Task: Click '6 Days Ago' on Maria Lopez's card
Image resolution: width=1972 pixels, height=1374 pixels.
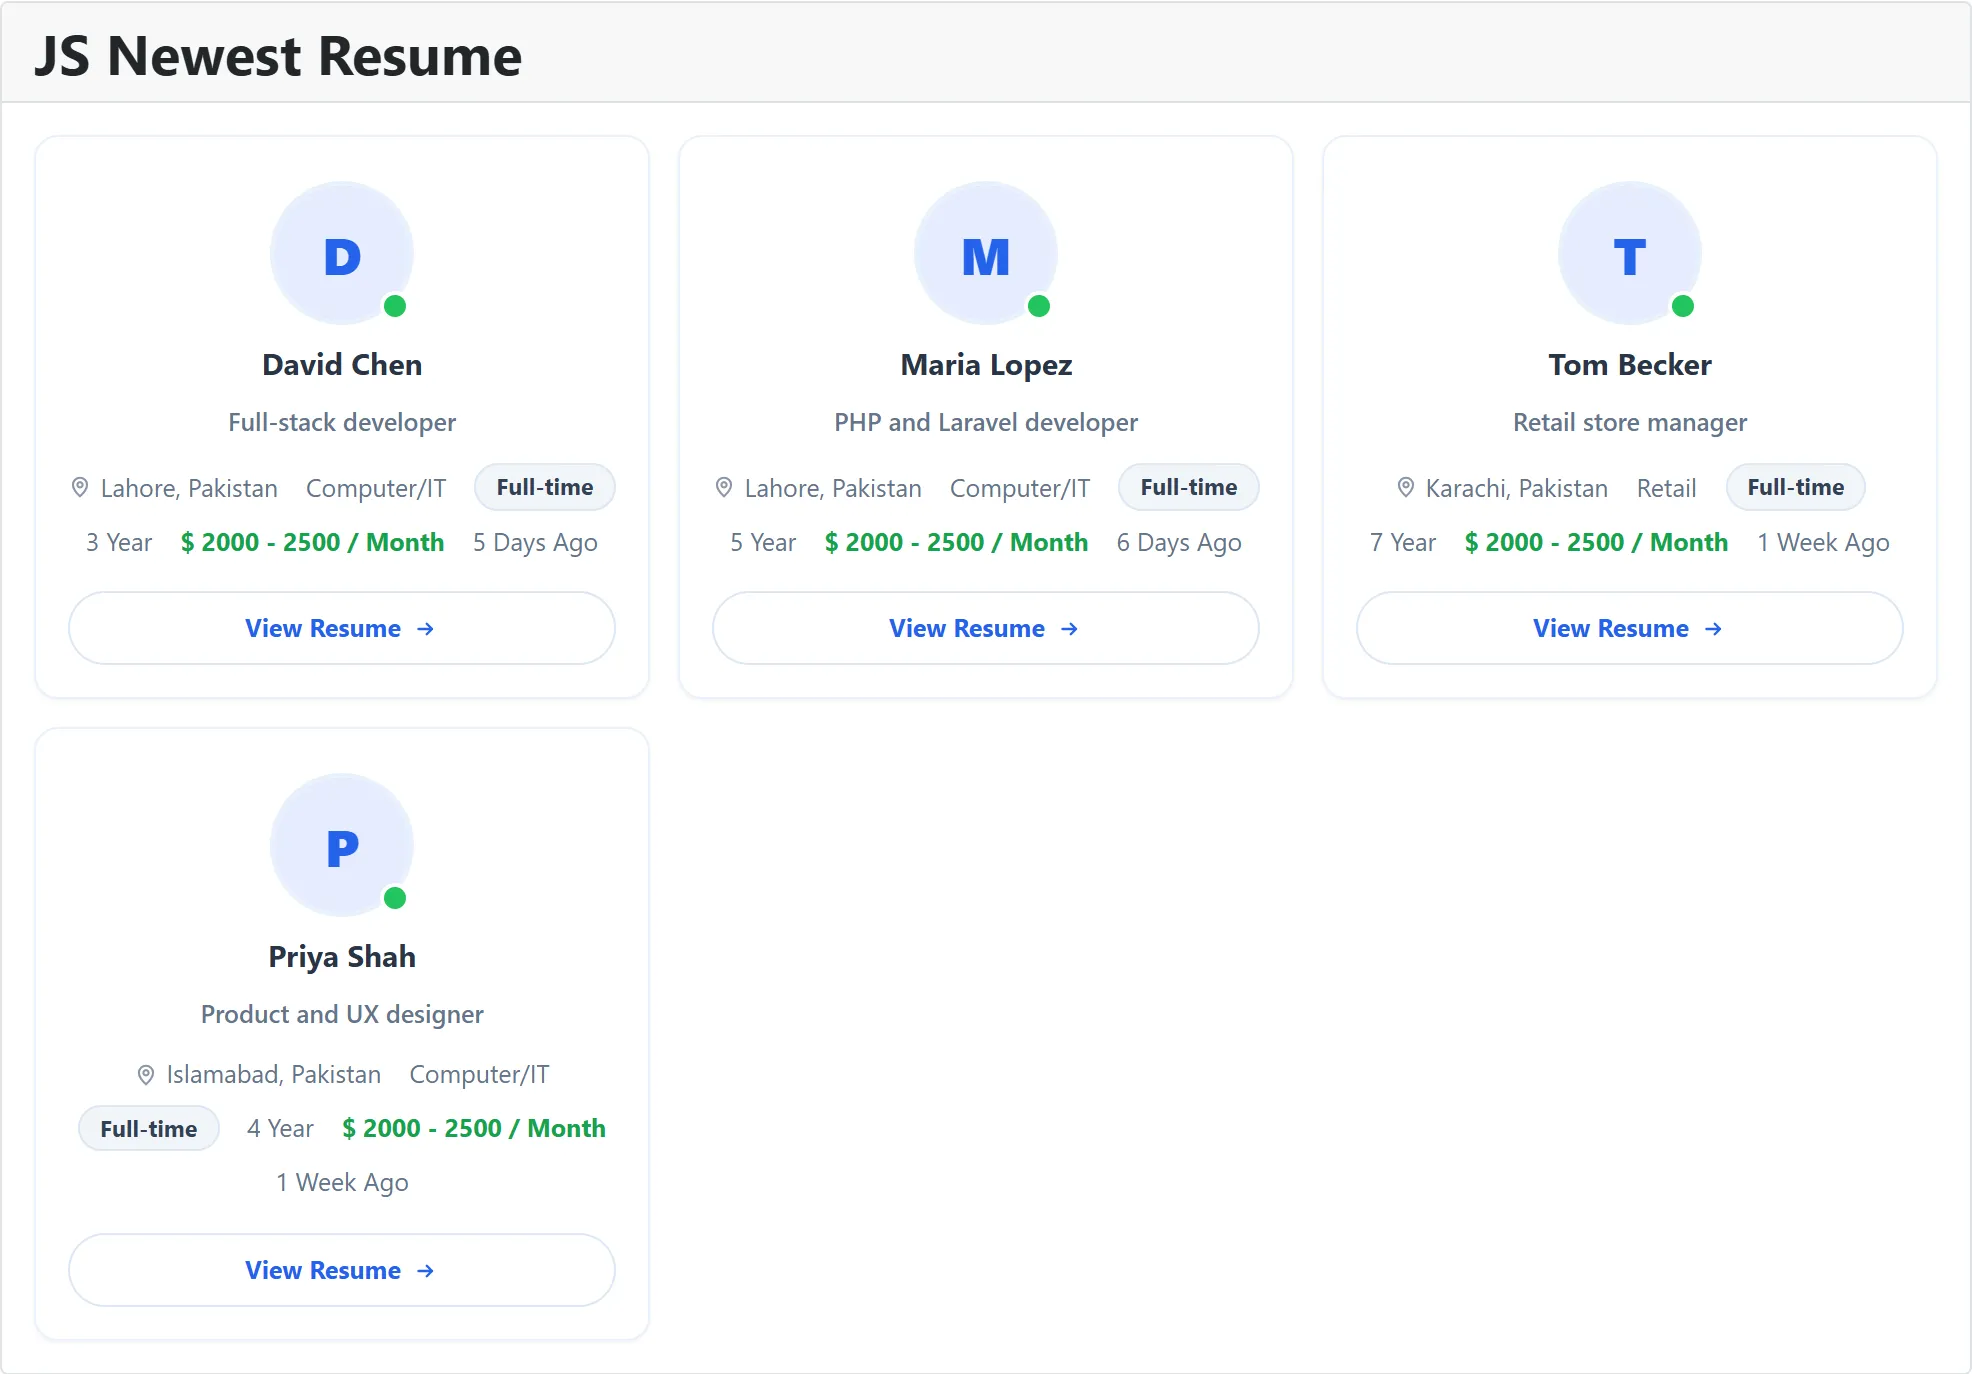Action: point(1179,542)
